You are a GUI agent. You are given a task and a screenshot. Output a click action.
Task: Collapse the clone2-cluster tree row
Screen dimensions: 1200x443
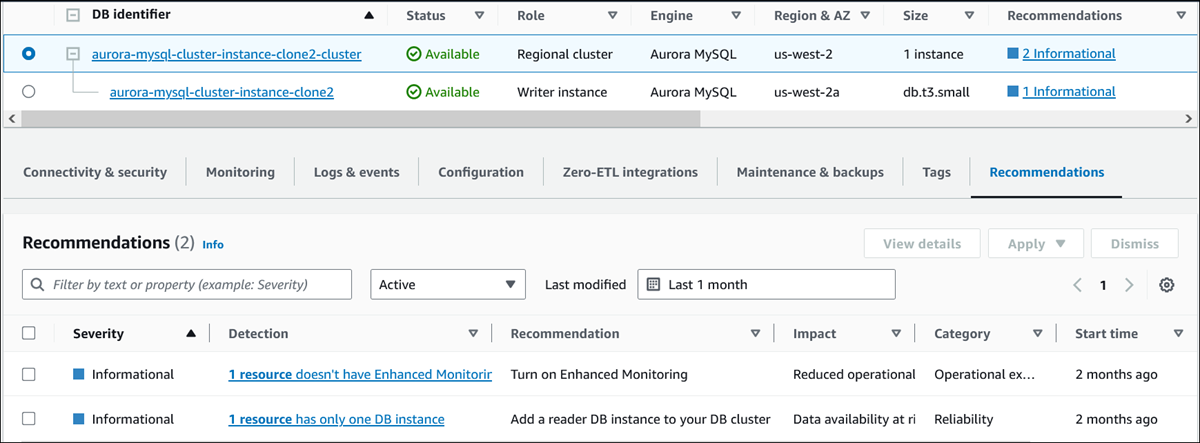click(73, 54)
